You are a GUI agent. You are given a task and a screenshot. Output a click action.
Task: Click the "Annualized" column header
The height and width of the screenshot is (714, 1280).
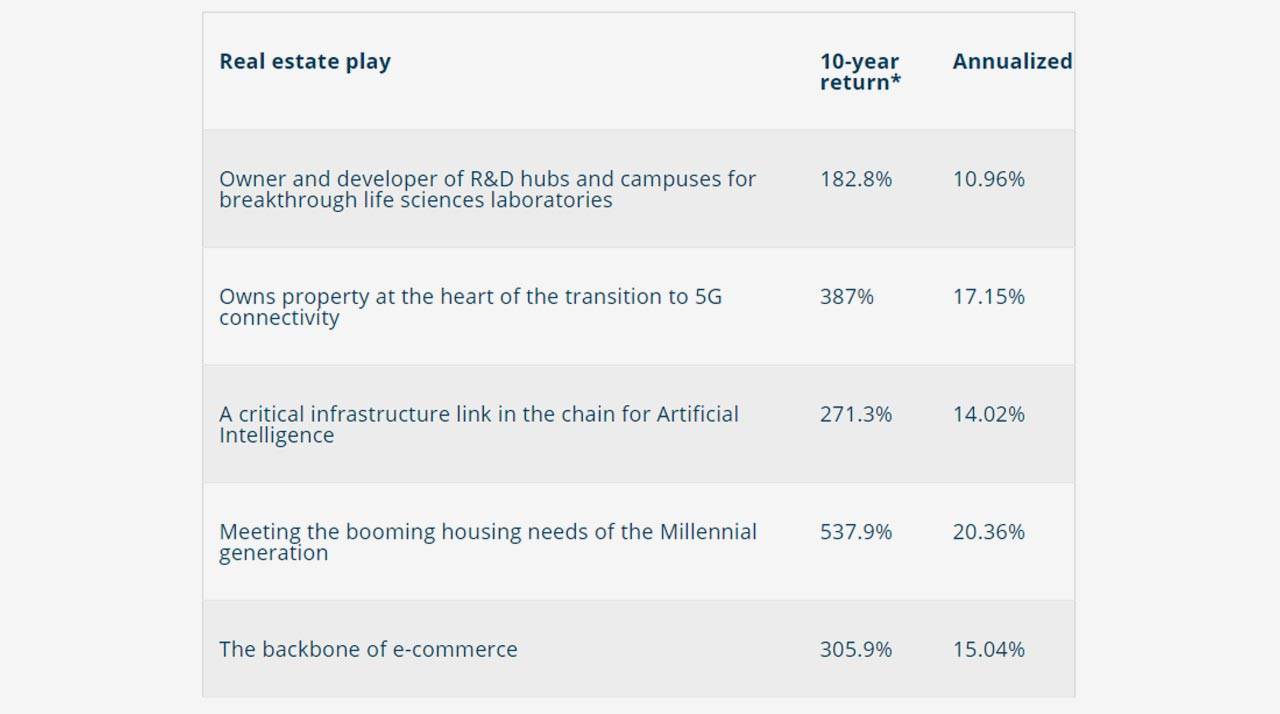tap(1012, 61)
